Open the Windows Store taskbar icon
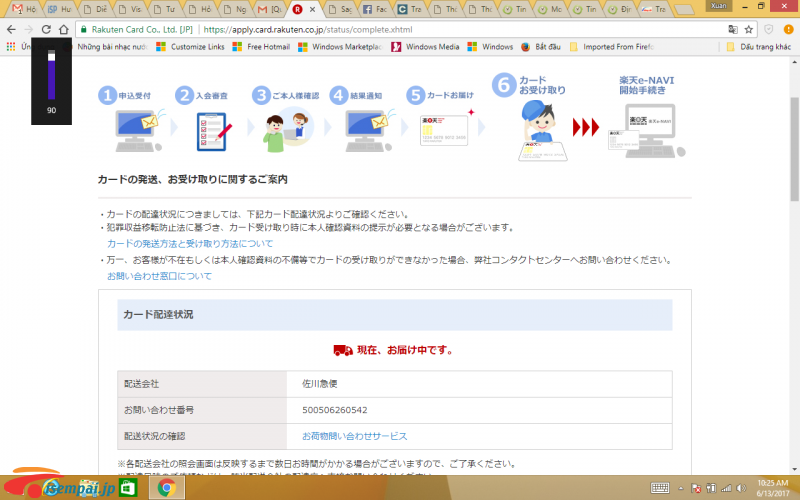 coord(128,488)
